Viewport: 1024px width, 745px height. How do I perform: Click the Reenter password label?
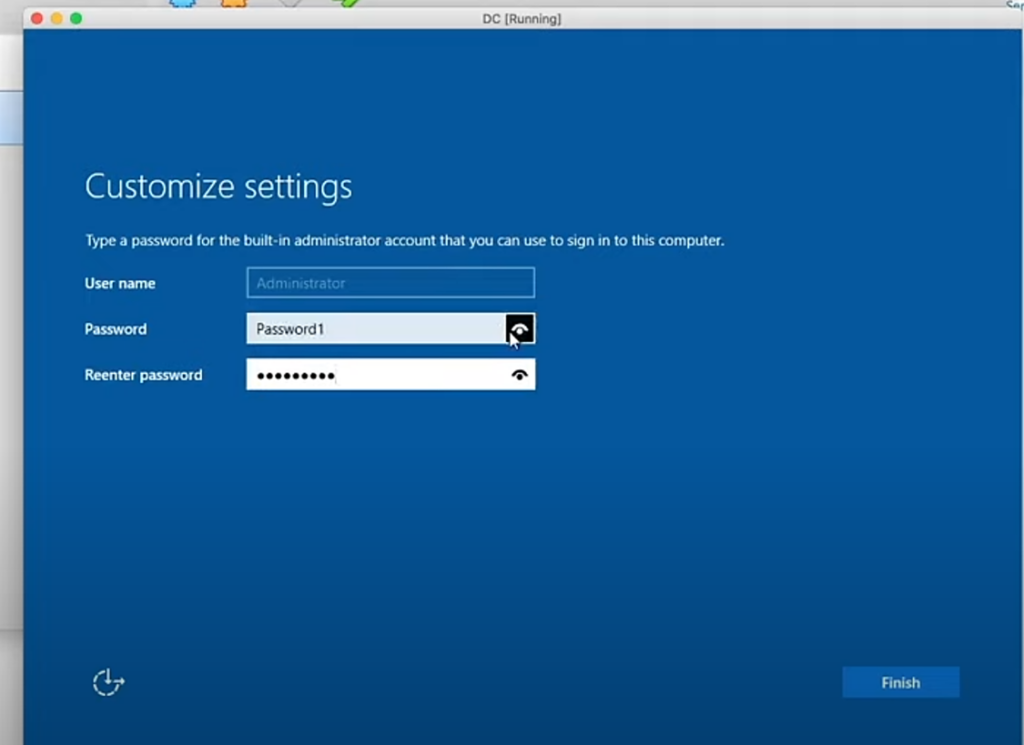tap(143, 375)
